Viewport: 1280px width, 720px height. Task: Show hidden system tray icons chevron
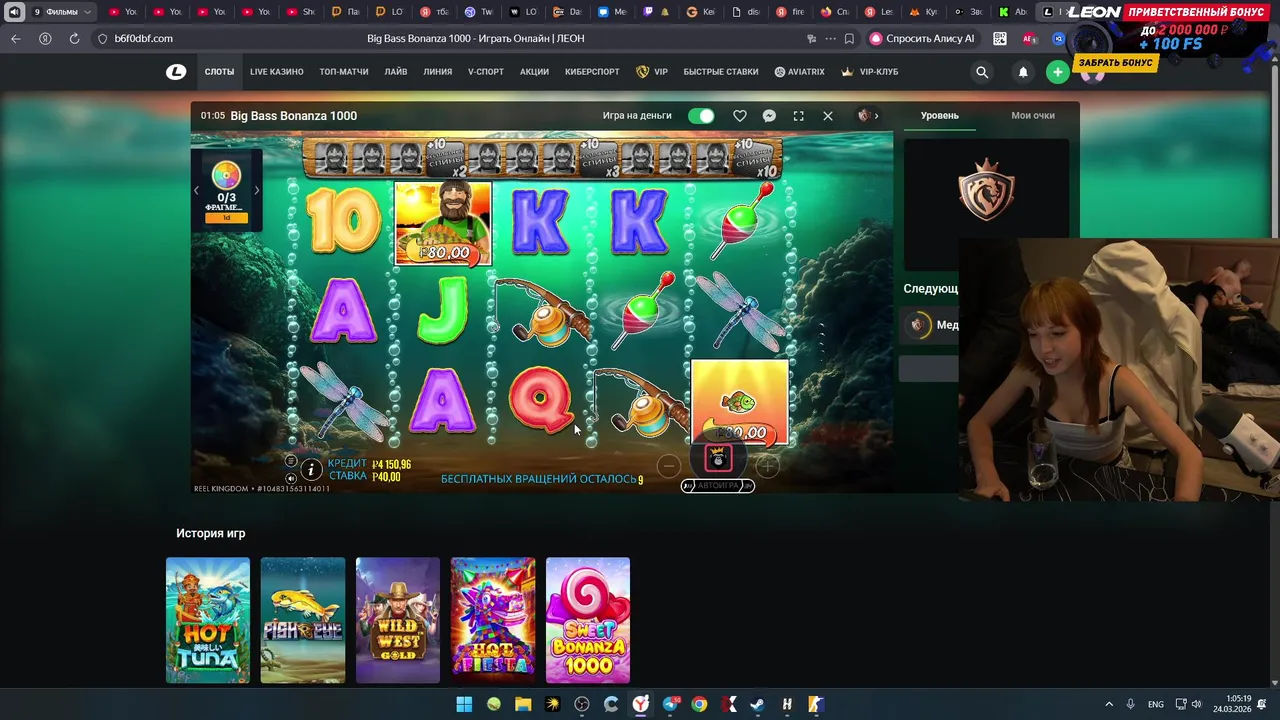click(x=1108, y=704)
